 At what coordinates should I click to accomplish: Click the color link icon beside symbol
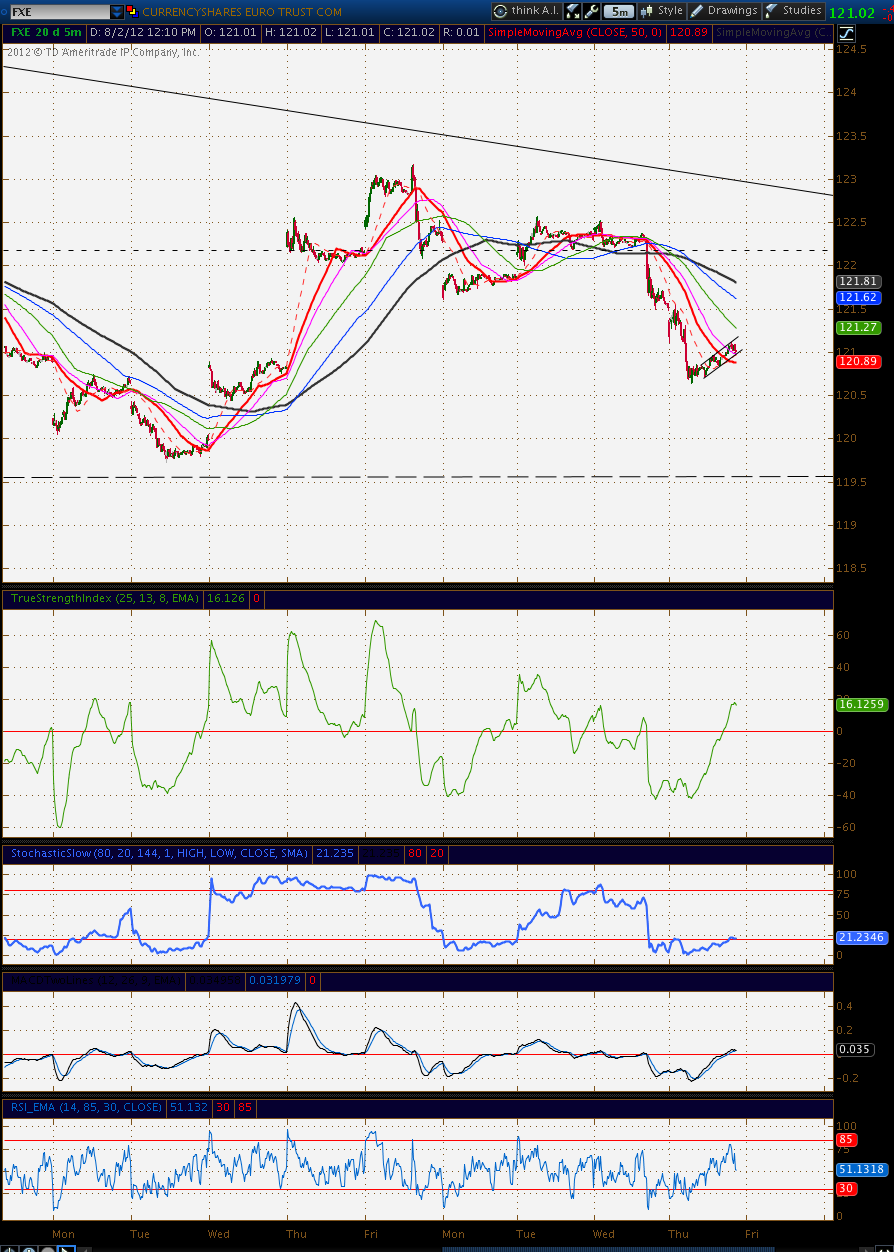(133, 12)
